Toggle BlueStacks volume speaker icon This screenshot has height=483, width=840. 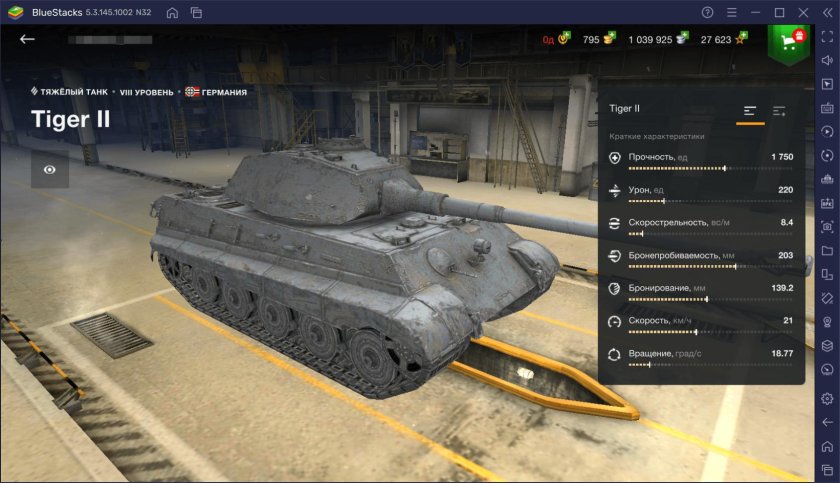(827, 61)
